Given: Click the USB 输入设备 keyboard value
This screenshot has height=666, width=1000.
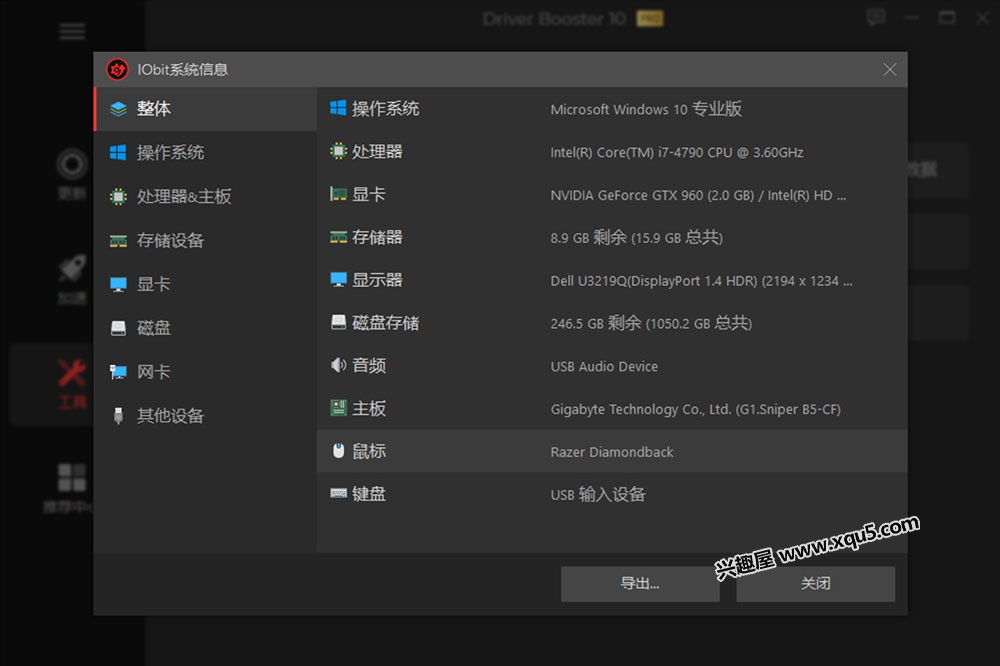Looking at the screenshot, I should coord(598,494).
